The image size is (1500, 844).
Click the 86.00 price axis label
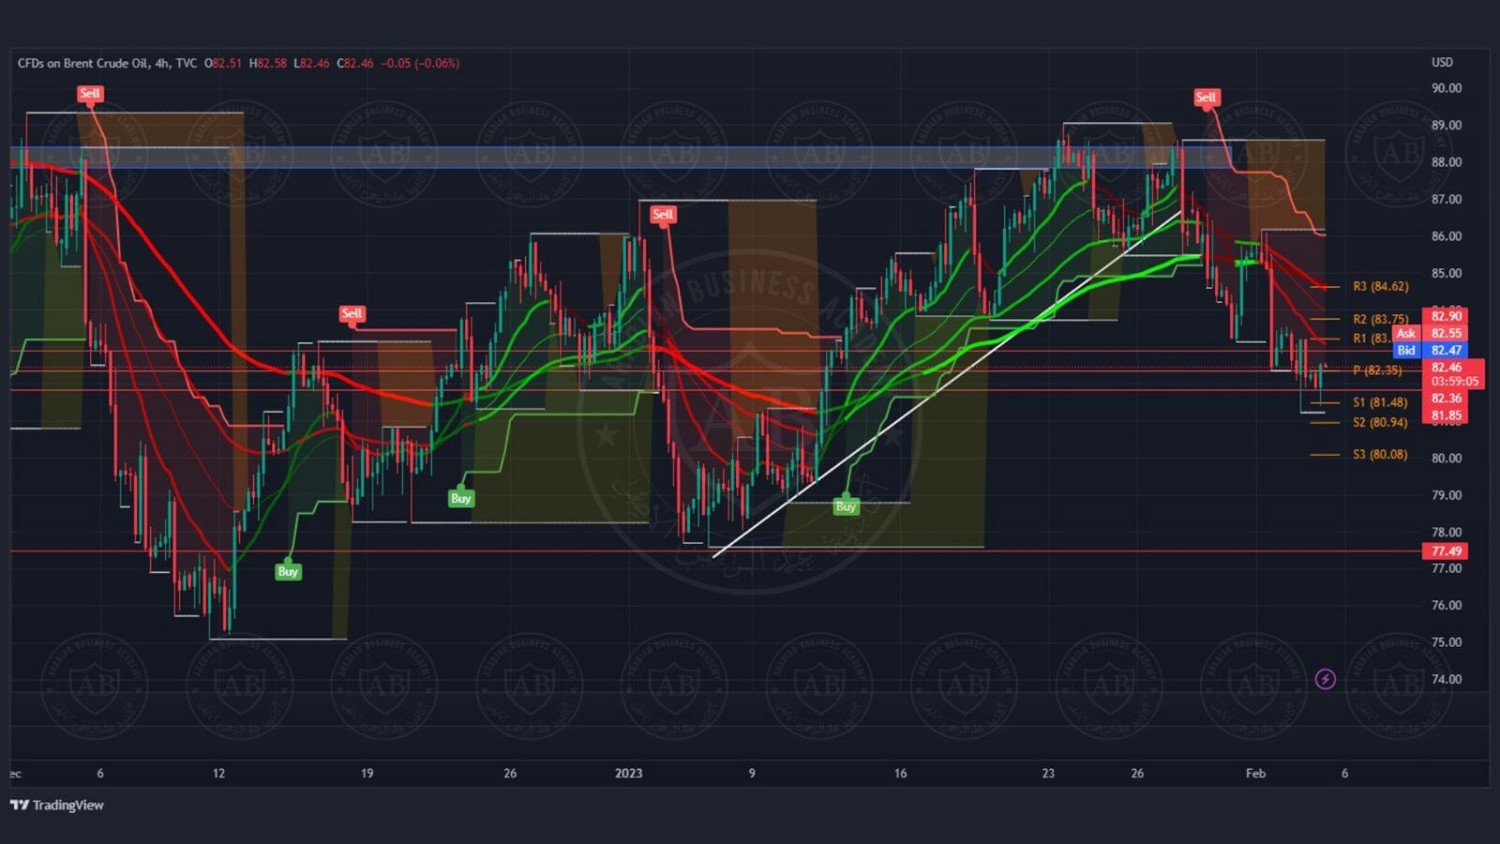pos(1446,236)
